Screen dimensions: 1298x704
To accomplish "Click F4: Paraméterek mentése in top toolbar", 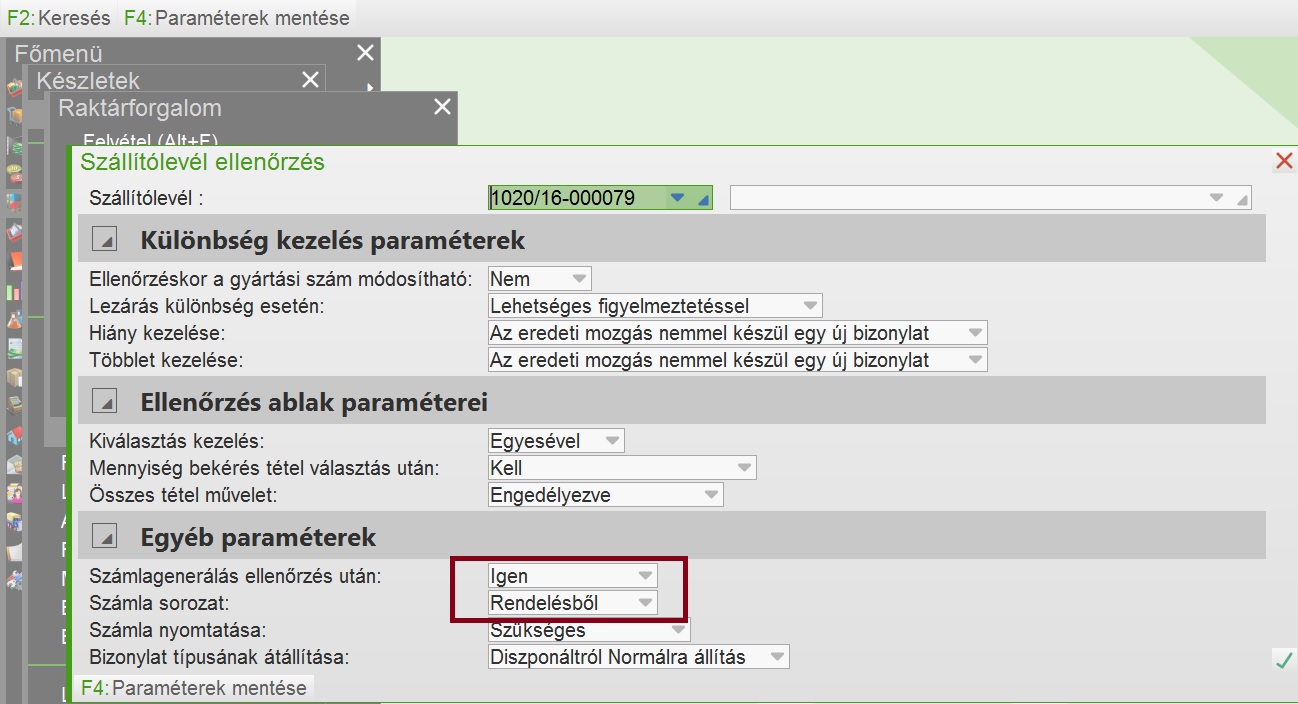I will coord(237,18).
